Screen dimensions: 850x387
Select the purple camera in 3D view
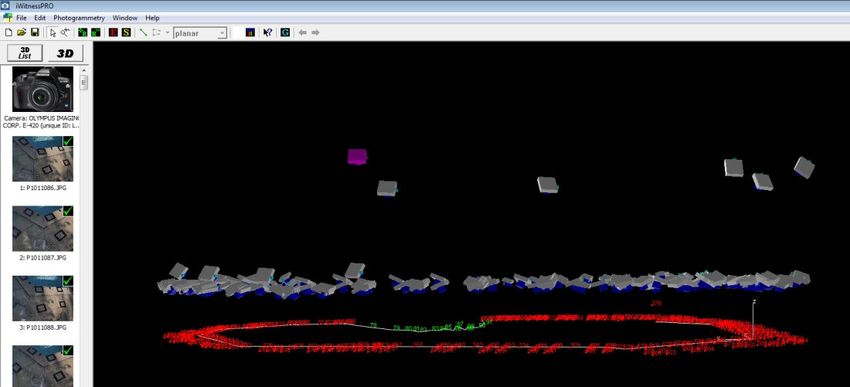click(357, 157)
